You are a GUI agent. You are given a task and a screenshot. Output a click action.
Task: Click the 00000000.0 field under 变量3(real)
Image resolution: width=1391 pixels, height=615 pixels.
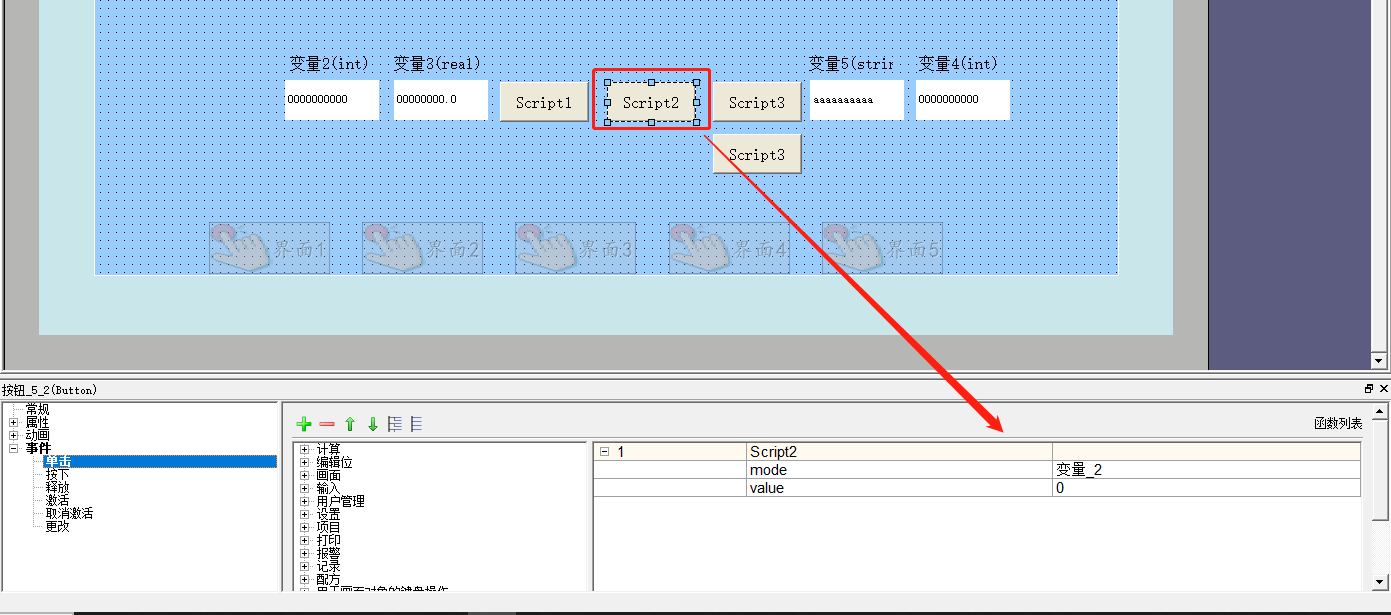441,100
